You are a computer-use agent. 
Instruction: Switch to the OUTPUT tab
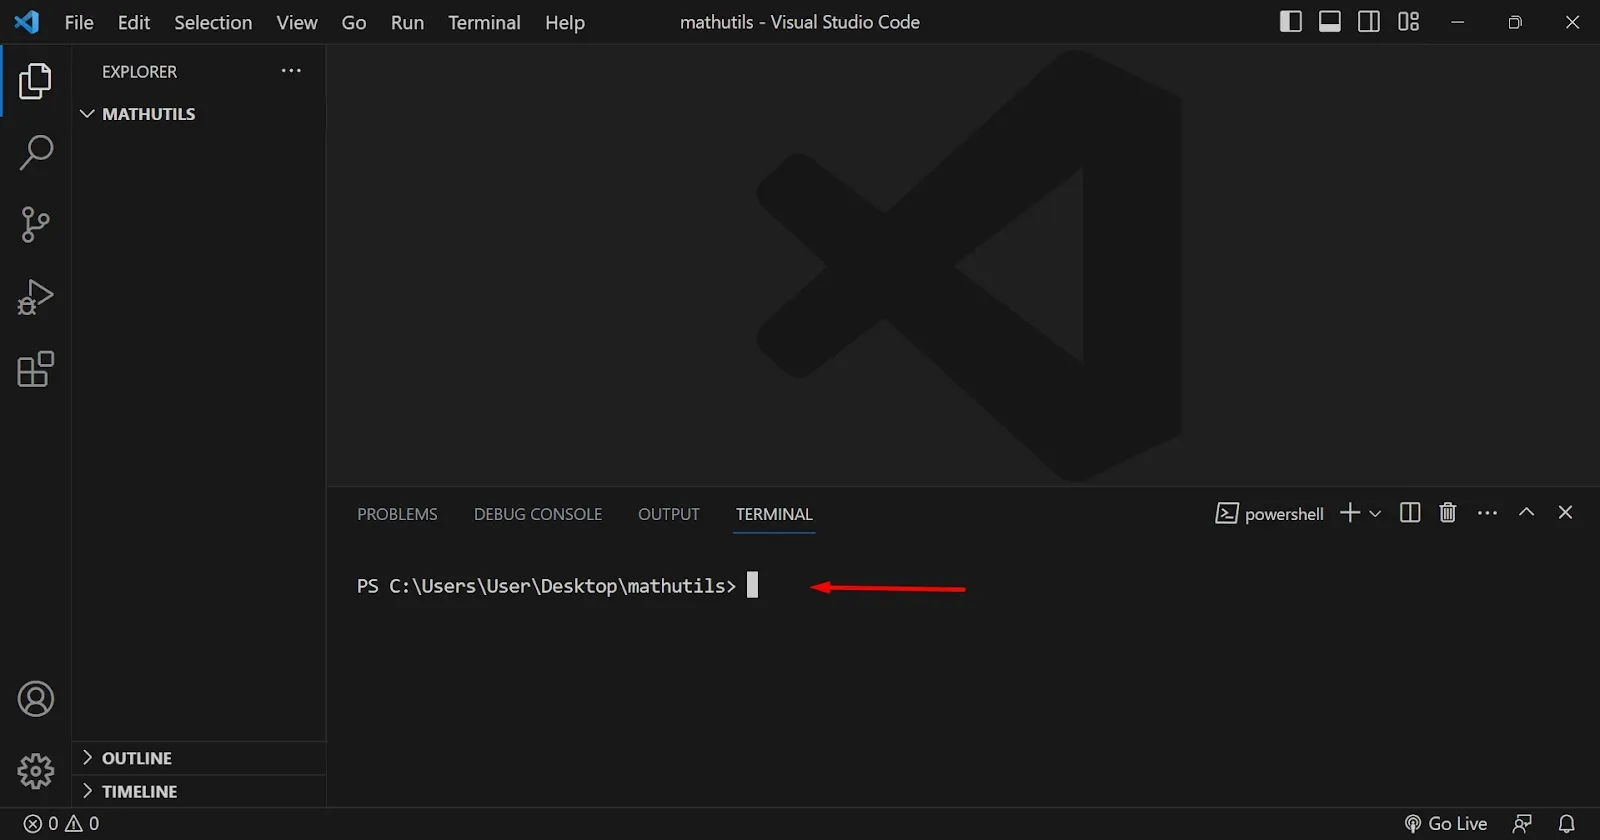tap(669, 514)
